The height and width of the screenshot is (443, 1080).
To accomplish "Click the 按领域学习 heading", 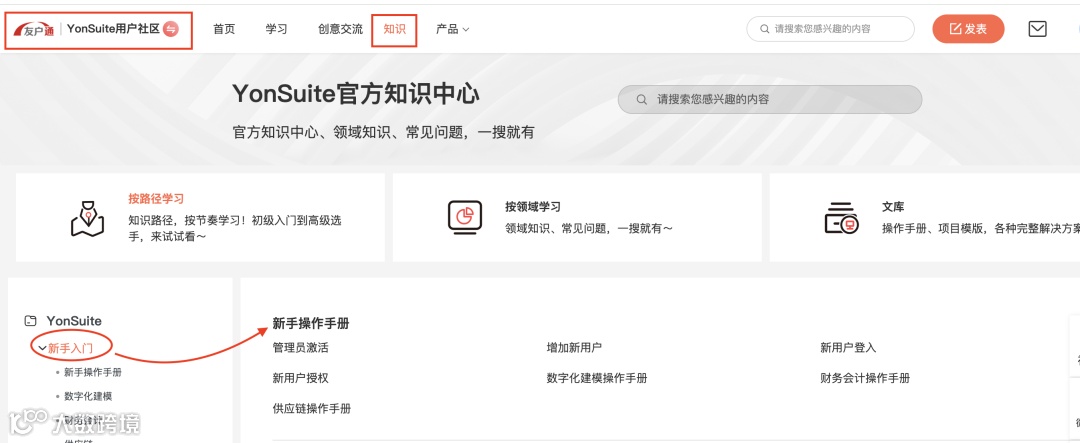I will coord(532,207).
